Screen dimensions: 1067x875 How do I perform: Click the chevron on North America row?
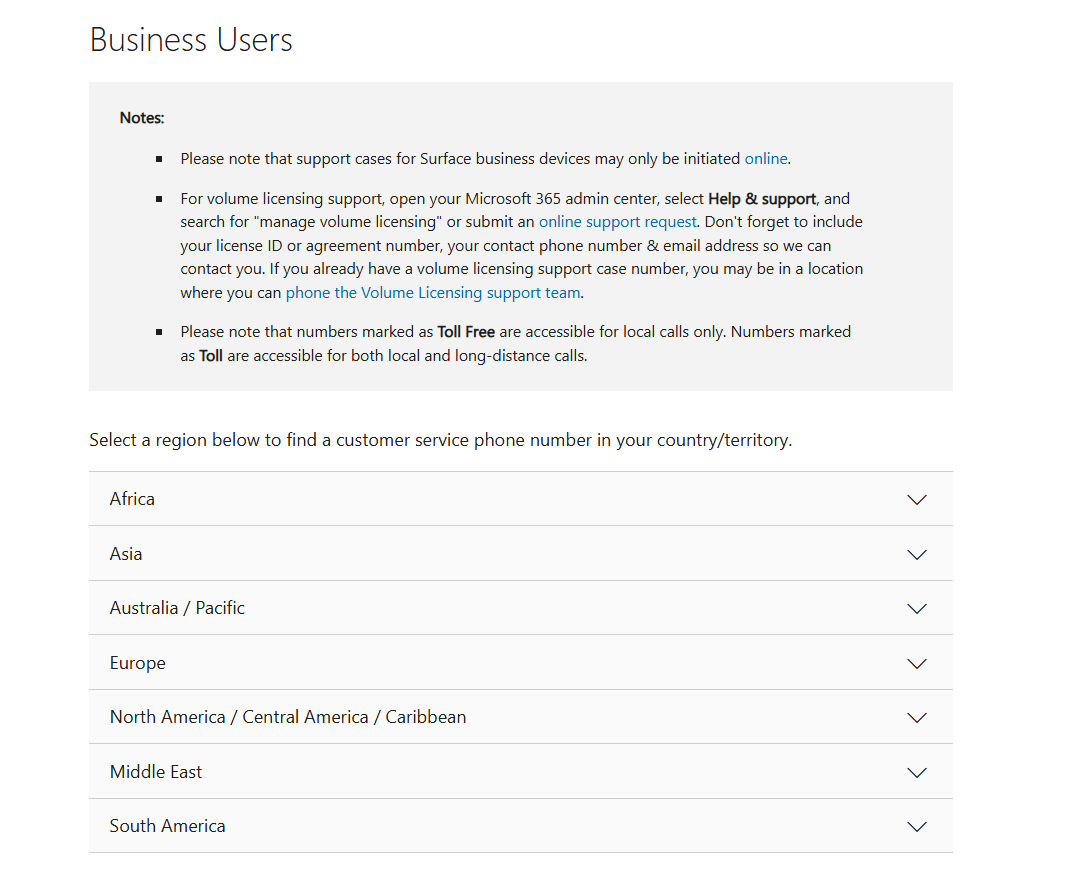pyautogui.click(x=916, y=717)
